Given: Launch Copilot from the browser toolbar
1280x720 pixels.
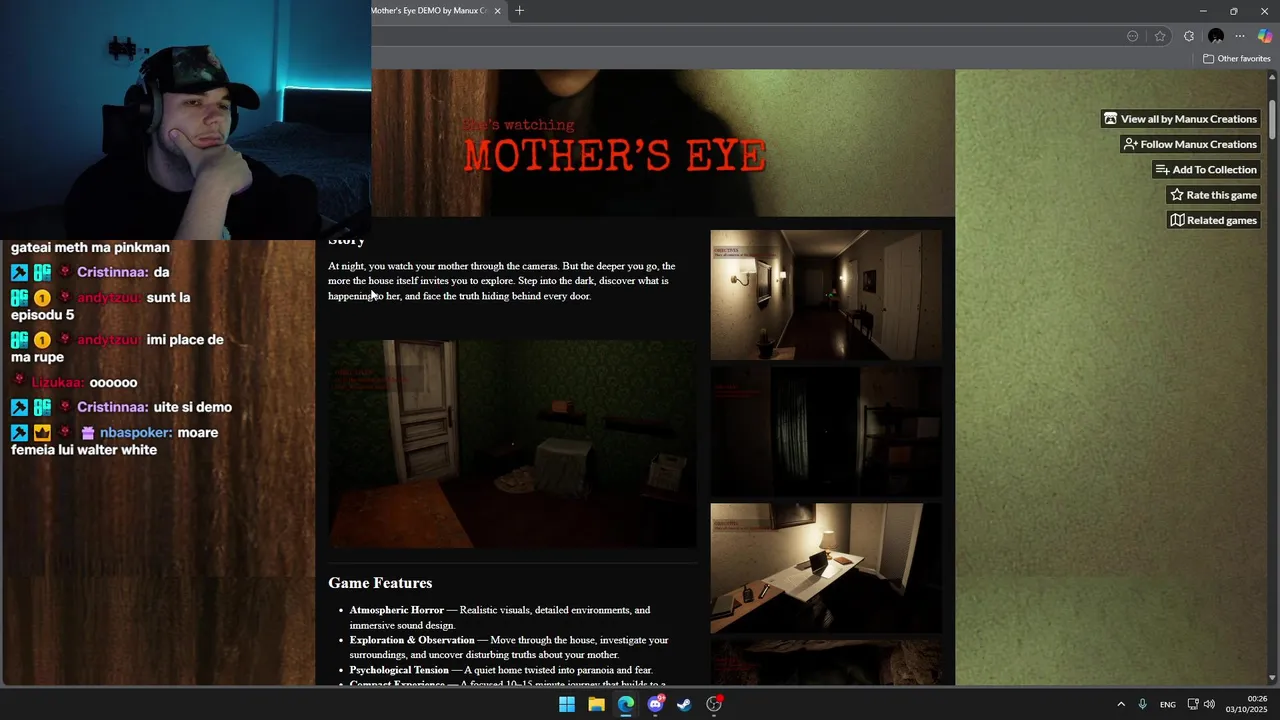Looking at the screenshot, I should click(x=1265, y=36).
